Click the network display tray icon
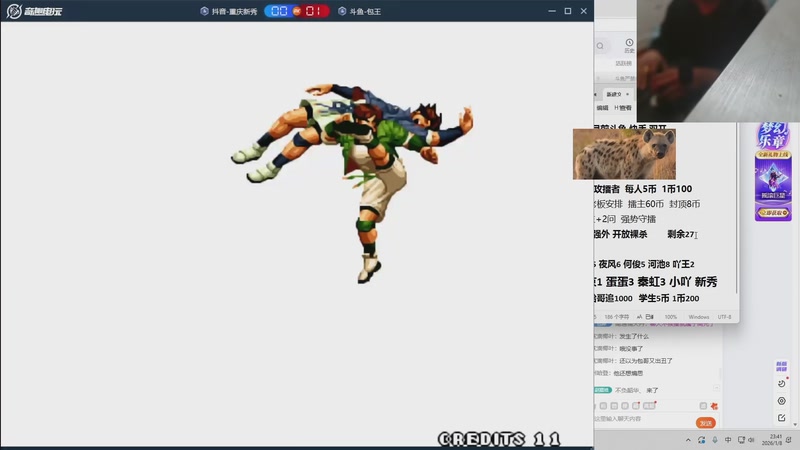800x450 pixels. tap(741, 440)
